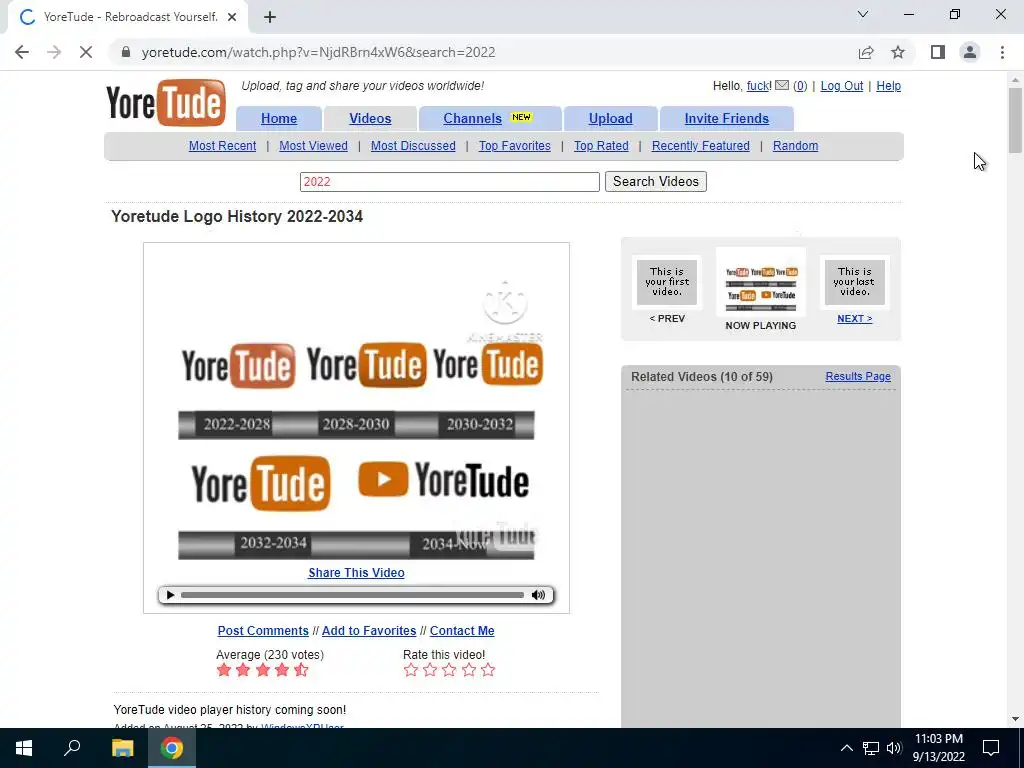Viewport: 1024px width, 768px height.
Task: Rate video two stars
Action: click(430, 670)
